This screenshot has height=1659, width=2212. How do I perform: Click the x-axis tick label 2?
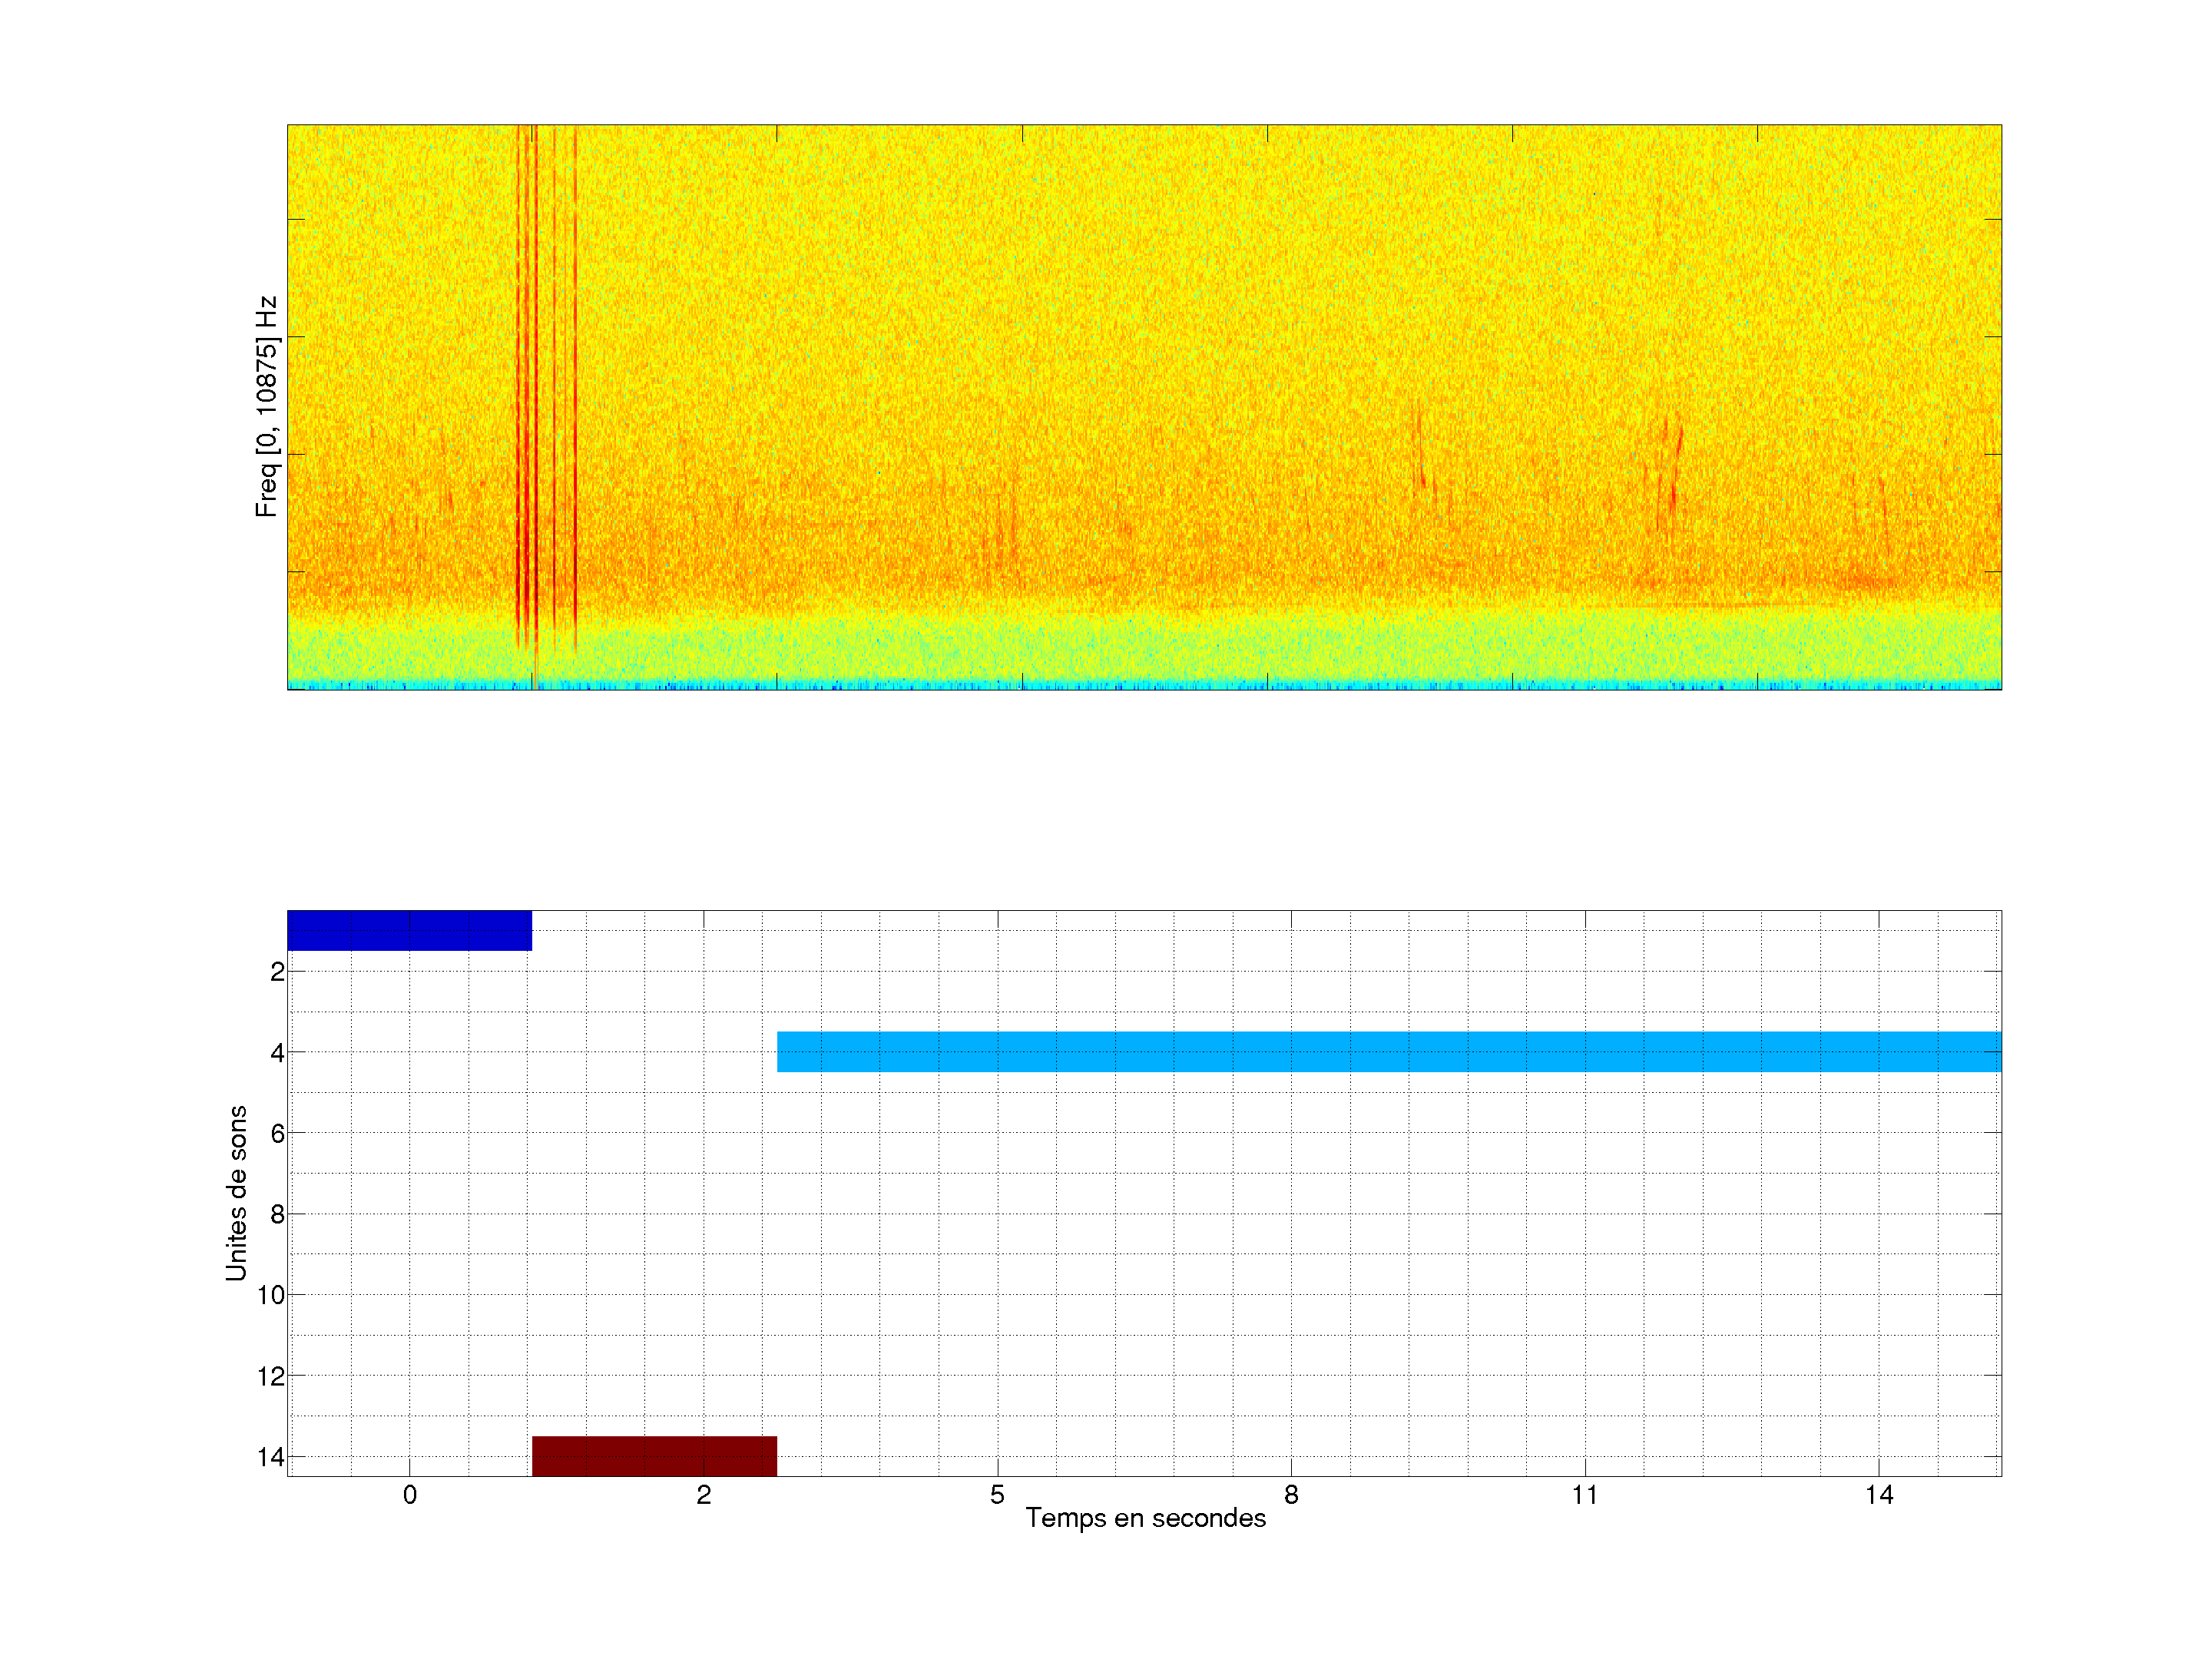pos(703,1495)
